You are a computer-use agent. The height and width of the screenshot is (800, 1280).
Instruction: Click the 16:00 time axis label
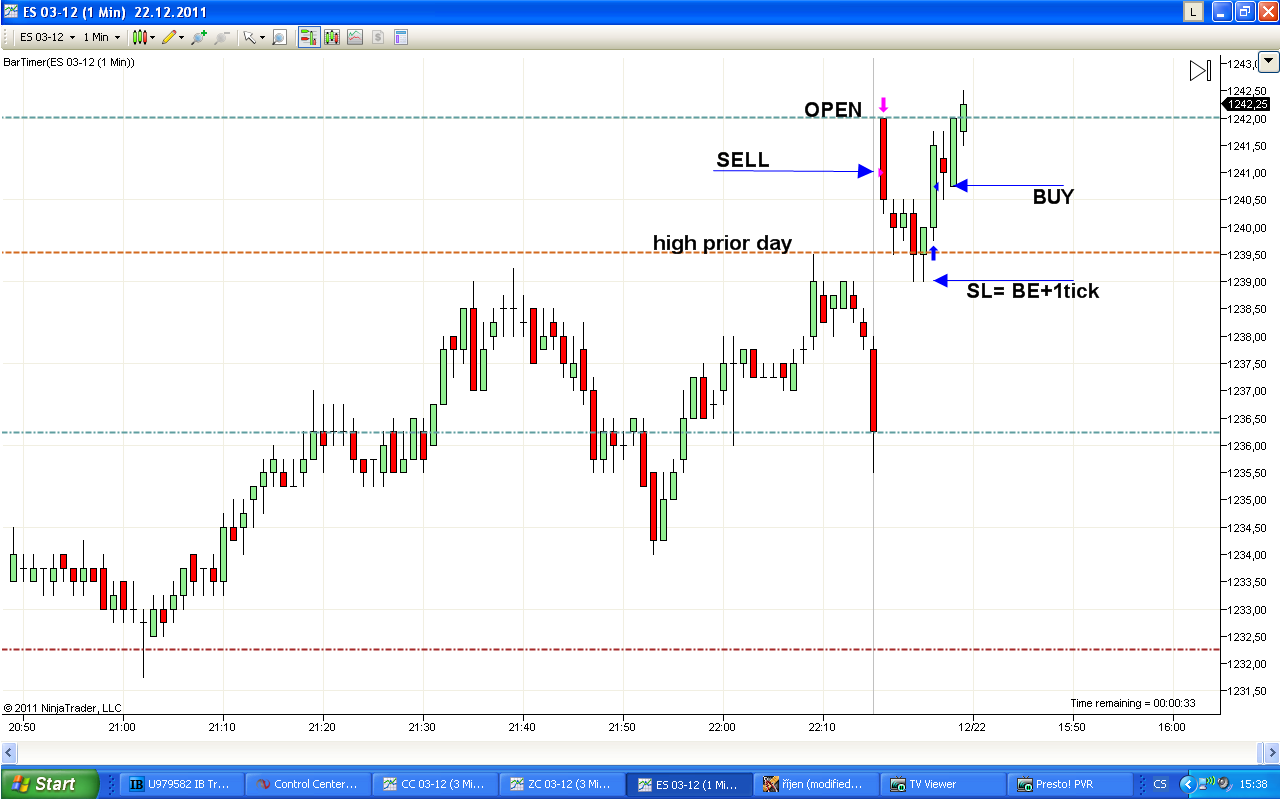[1172, 727]
